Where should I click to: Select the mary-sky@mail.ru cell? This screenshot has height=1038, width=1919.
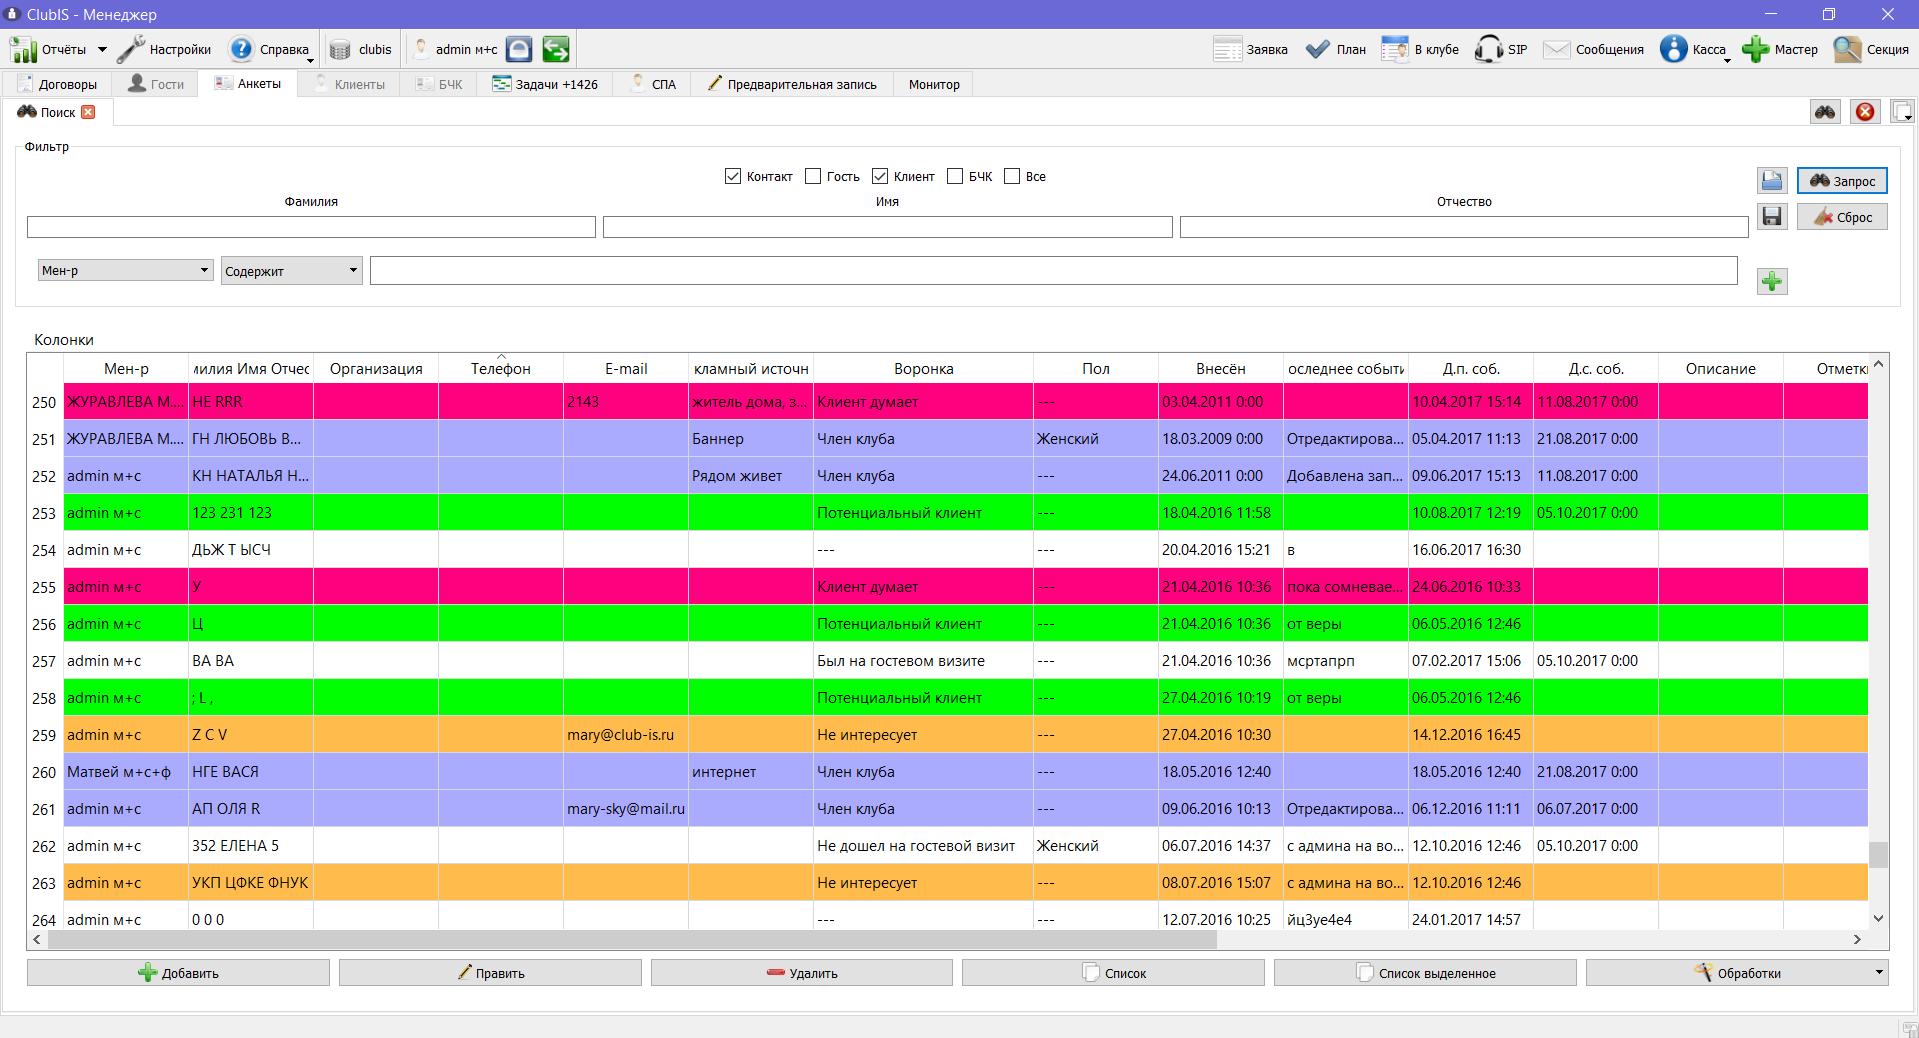click(x=626, y=808)
